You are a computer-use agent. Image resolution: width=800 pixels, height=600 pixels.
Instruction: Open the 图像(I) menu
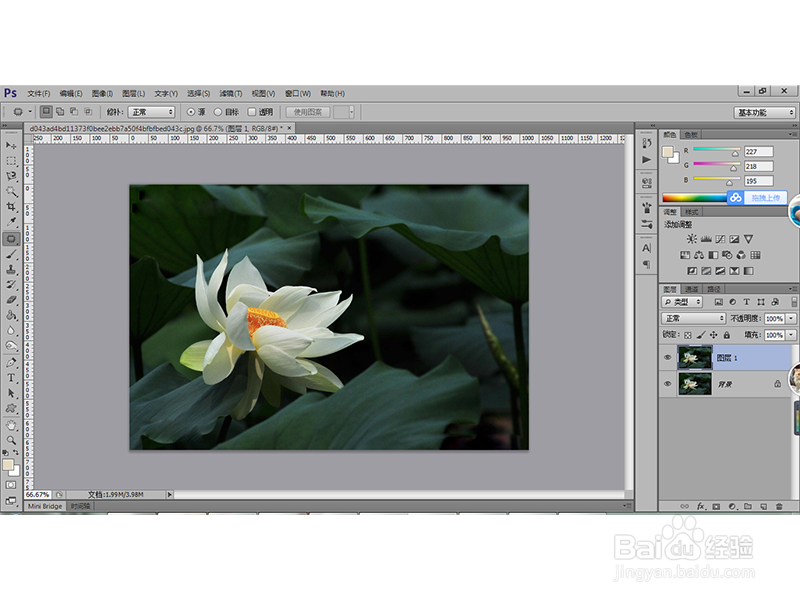pos(102,93)
